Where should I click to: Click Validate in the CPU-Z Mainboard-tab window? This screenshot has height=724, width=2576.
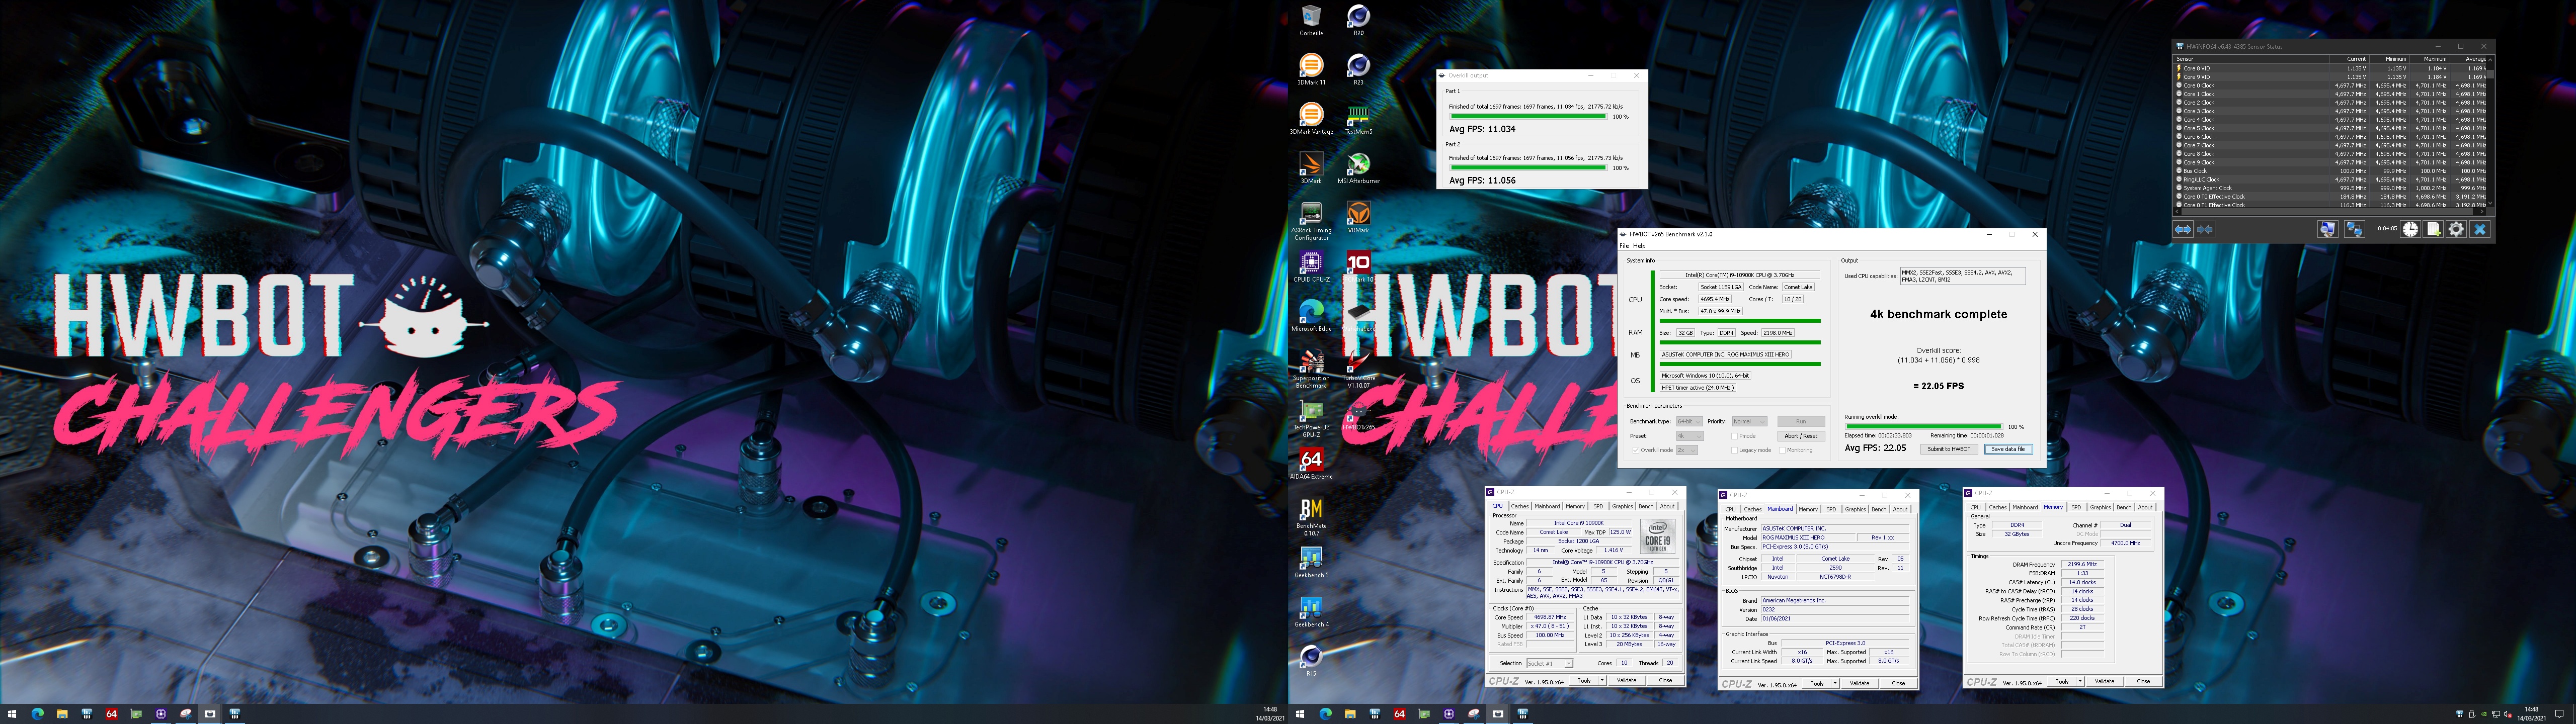[x=1859, y=683]
